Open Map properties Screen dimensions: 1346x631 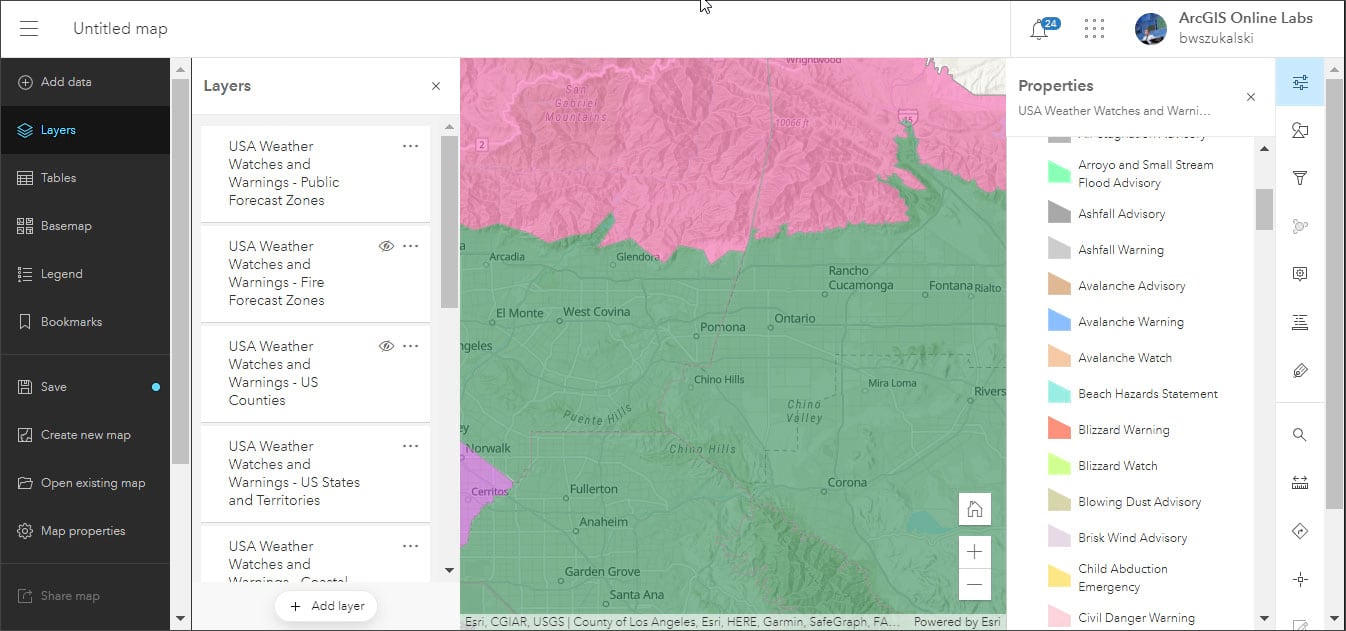tap(85, 531)
